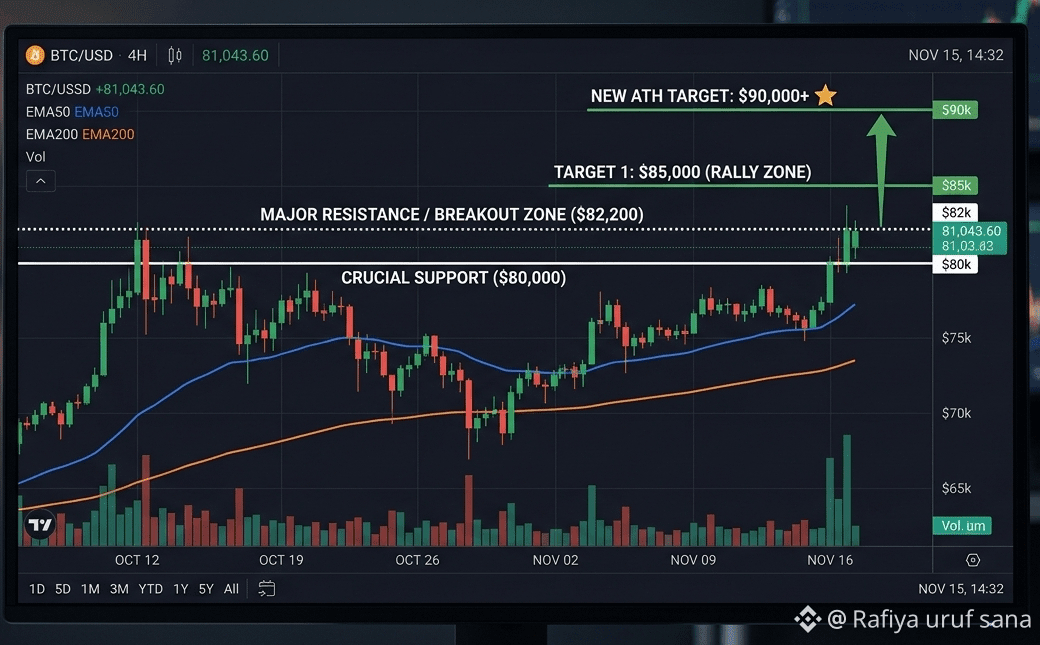
Task: Click the $90k price label
Action: coord(955,109)
